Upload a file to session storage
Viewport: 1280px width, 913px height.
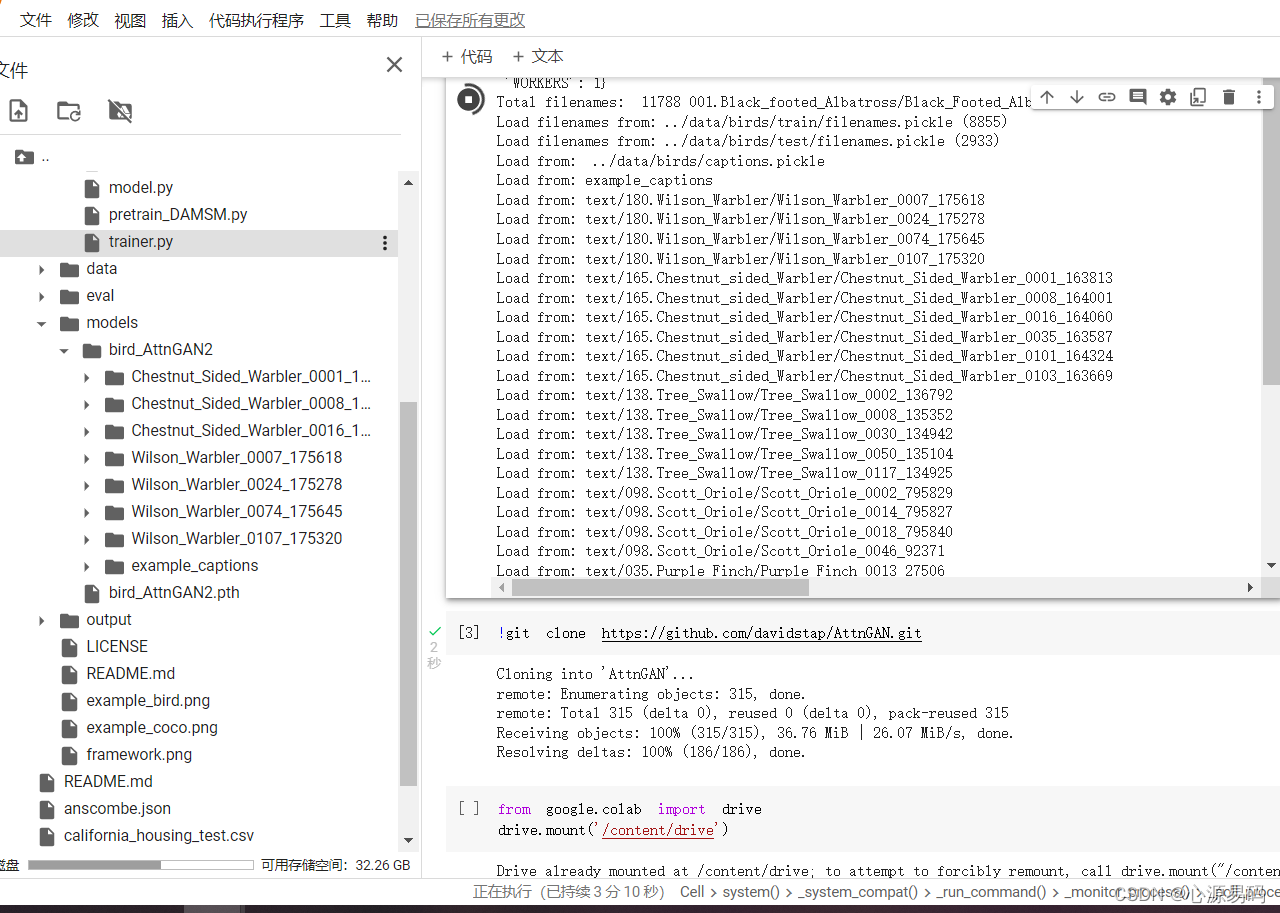(x=18, y=111)
